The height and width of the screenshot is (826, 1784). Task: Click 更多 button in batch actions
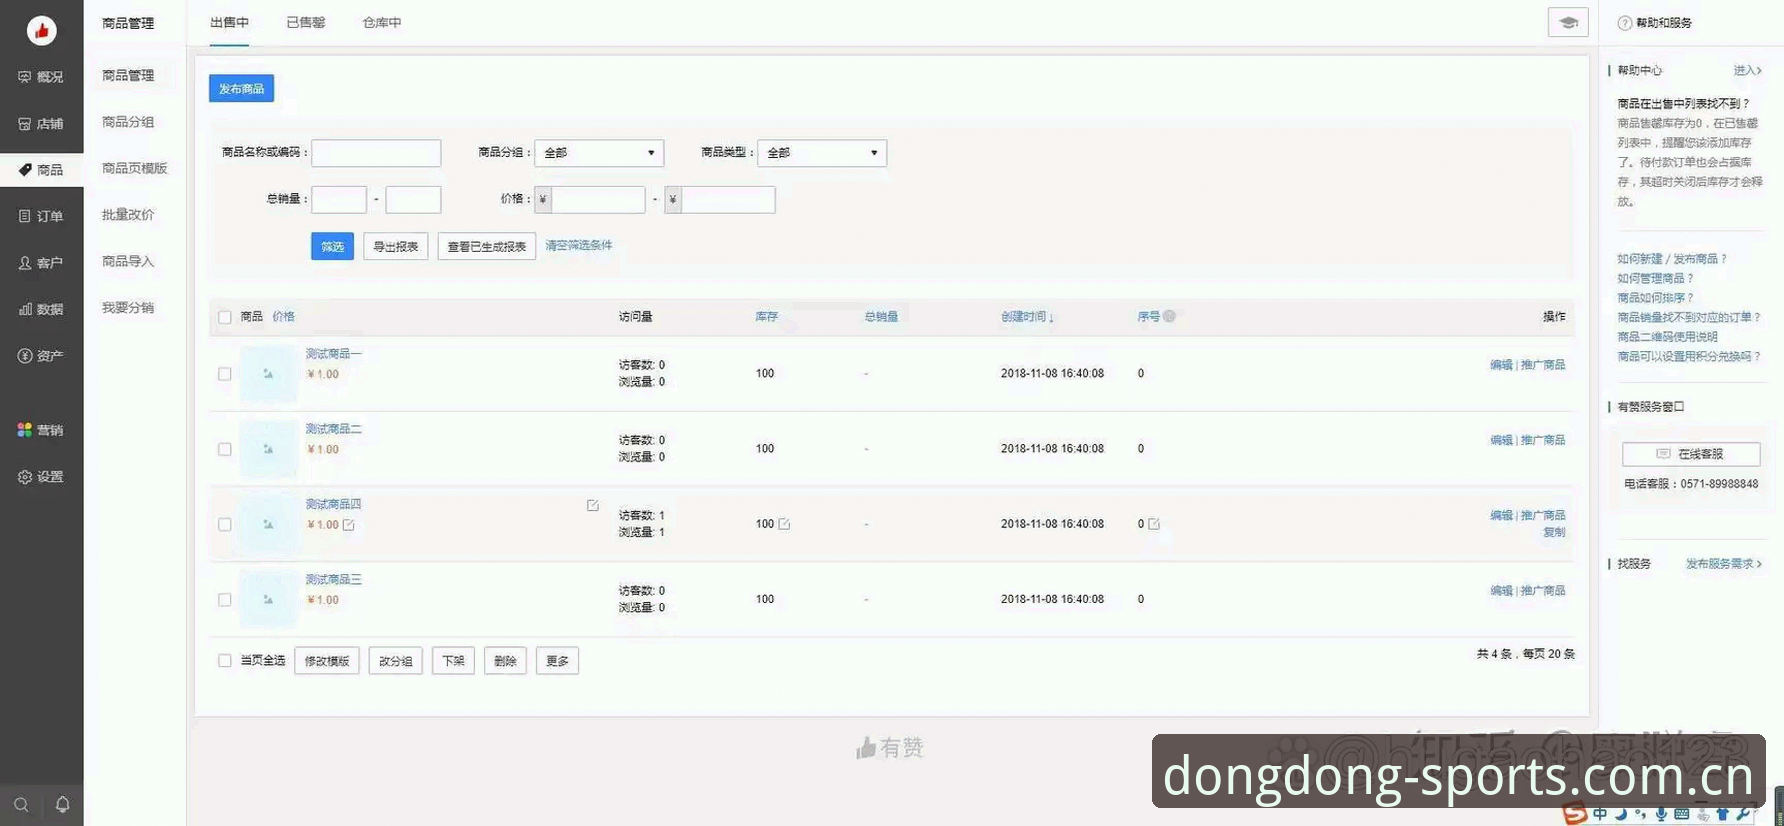[x=557, y=661]
